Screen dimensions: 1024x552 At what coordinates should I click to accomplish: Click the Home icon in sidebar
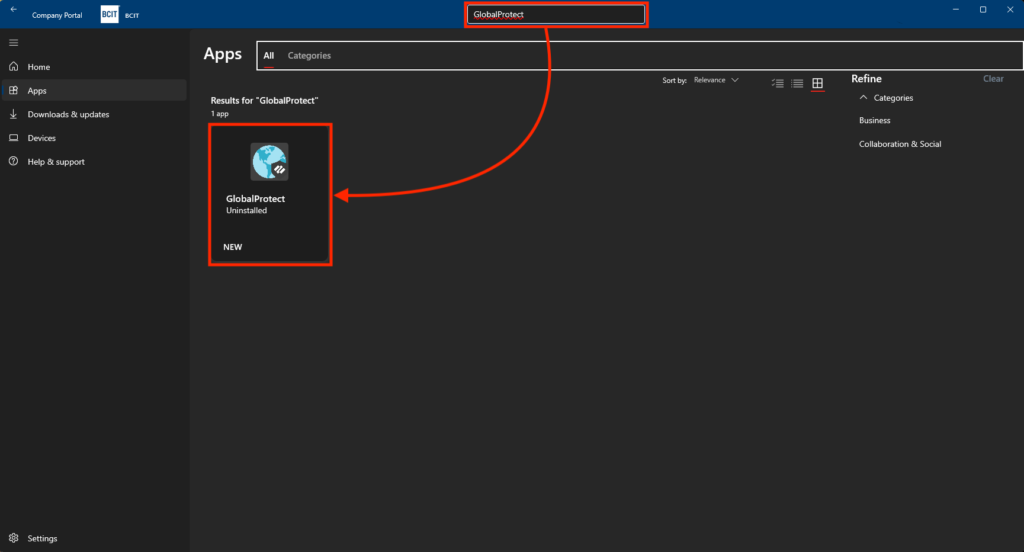(14, 67)
